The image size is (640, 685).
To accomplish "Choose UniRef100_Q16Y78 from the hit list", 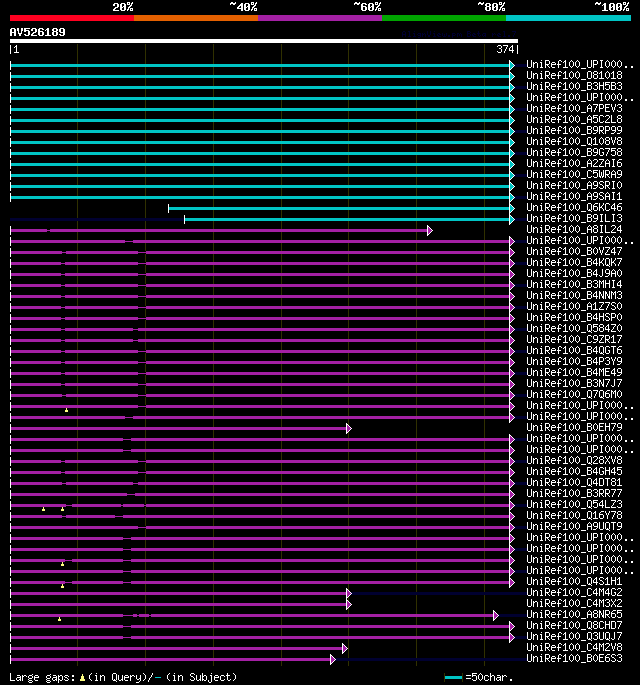I will point(574,515).
